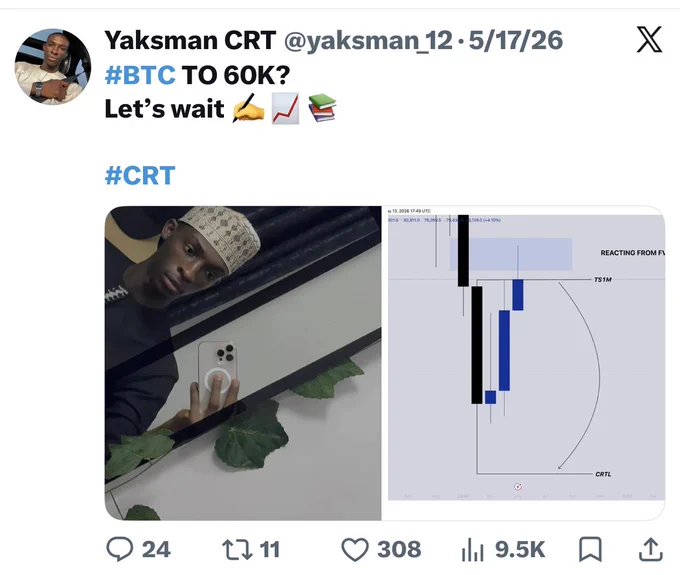Open replies via the comment bubble icon
Screen dimensions: 680x575
(120, 549)
